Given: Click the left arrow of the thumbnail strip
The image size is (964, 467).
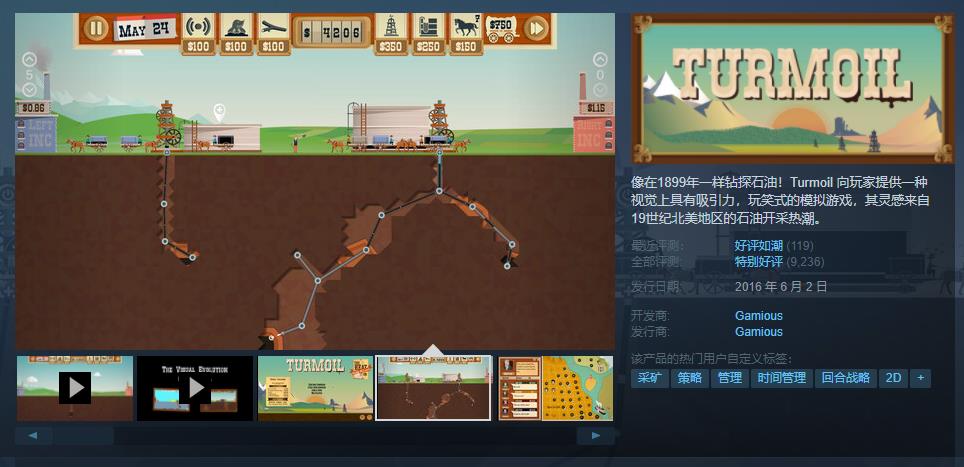Looking at the screenshot, I should (33, 436).
